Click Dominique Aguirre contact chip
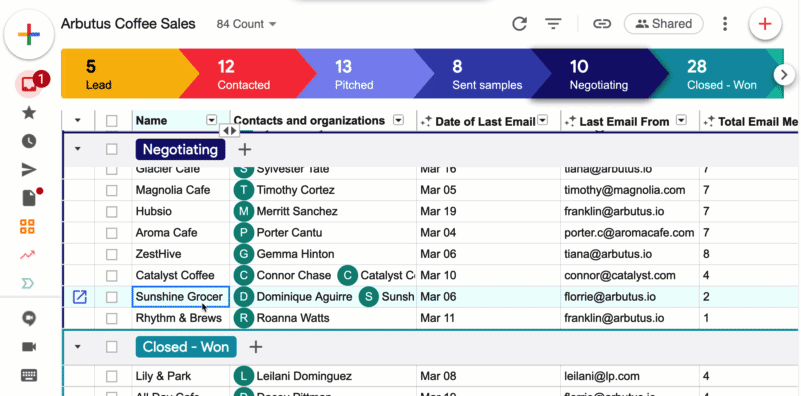 point(294,297)
